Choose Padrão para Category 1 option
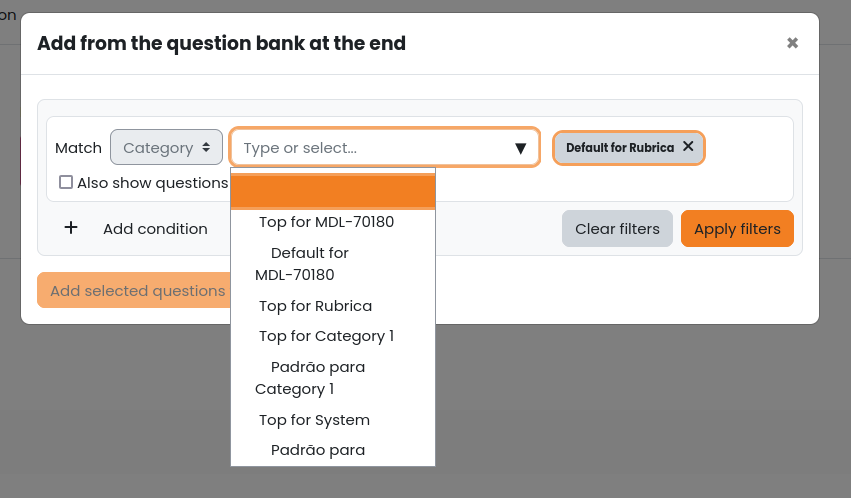 click(333, 378)
